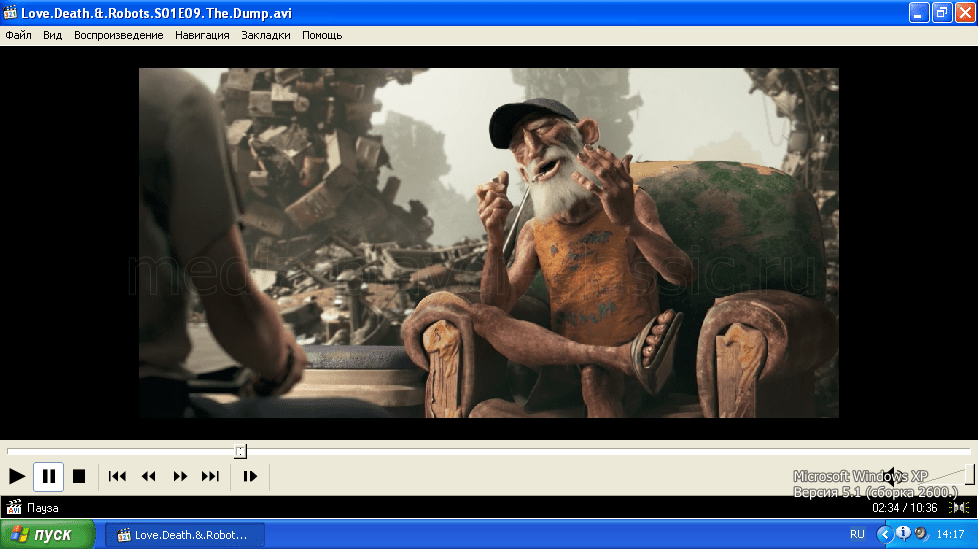Stop the video playback
Image resolution: width=978 pixels, height=549 pixels.
click(x=79, y=477)
